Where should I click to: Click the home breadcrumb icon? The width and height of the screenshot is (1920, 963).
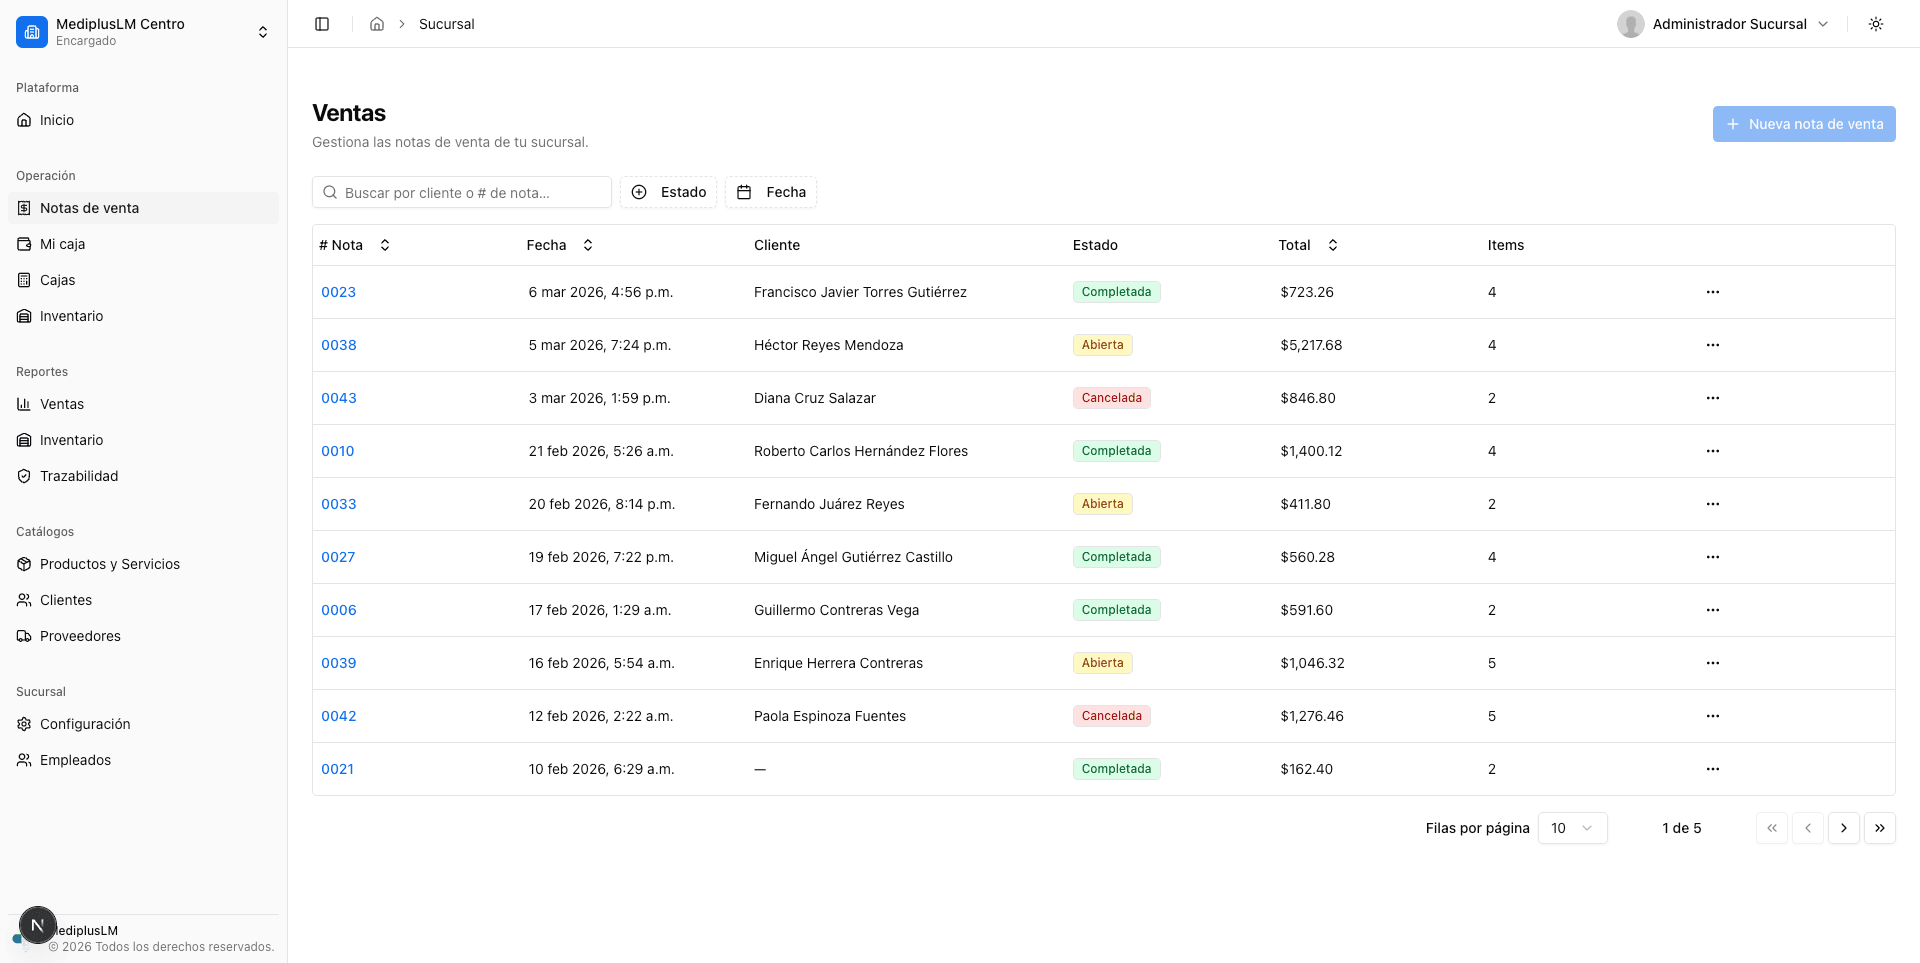click(377, 24)
